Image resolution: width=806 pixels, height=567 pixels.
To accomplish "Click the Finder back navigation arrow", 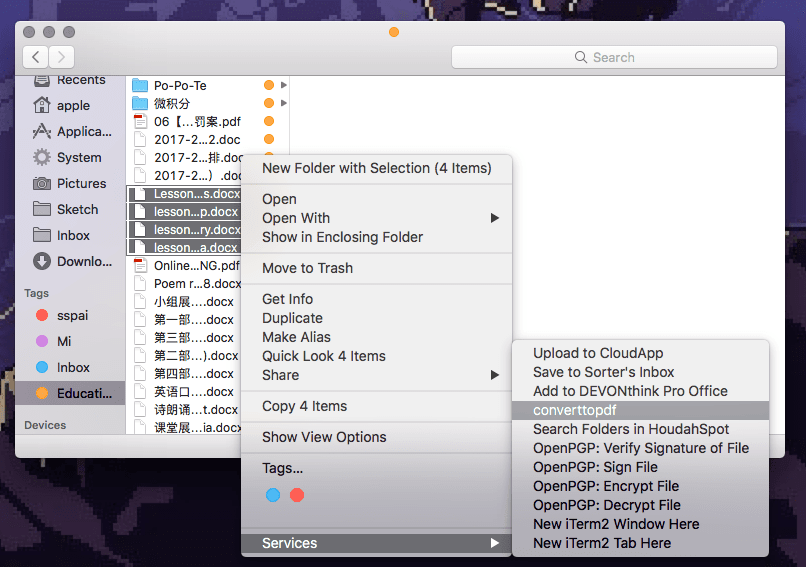I will [x=35, y=57].
